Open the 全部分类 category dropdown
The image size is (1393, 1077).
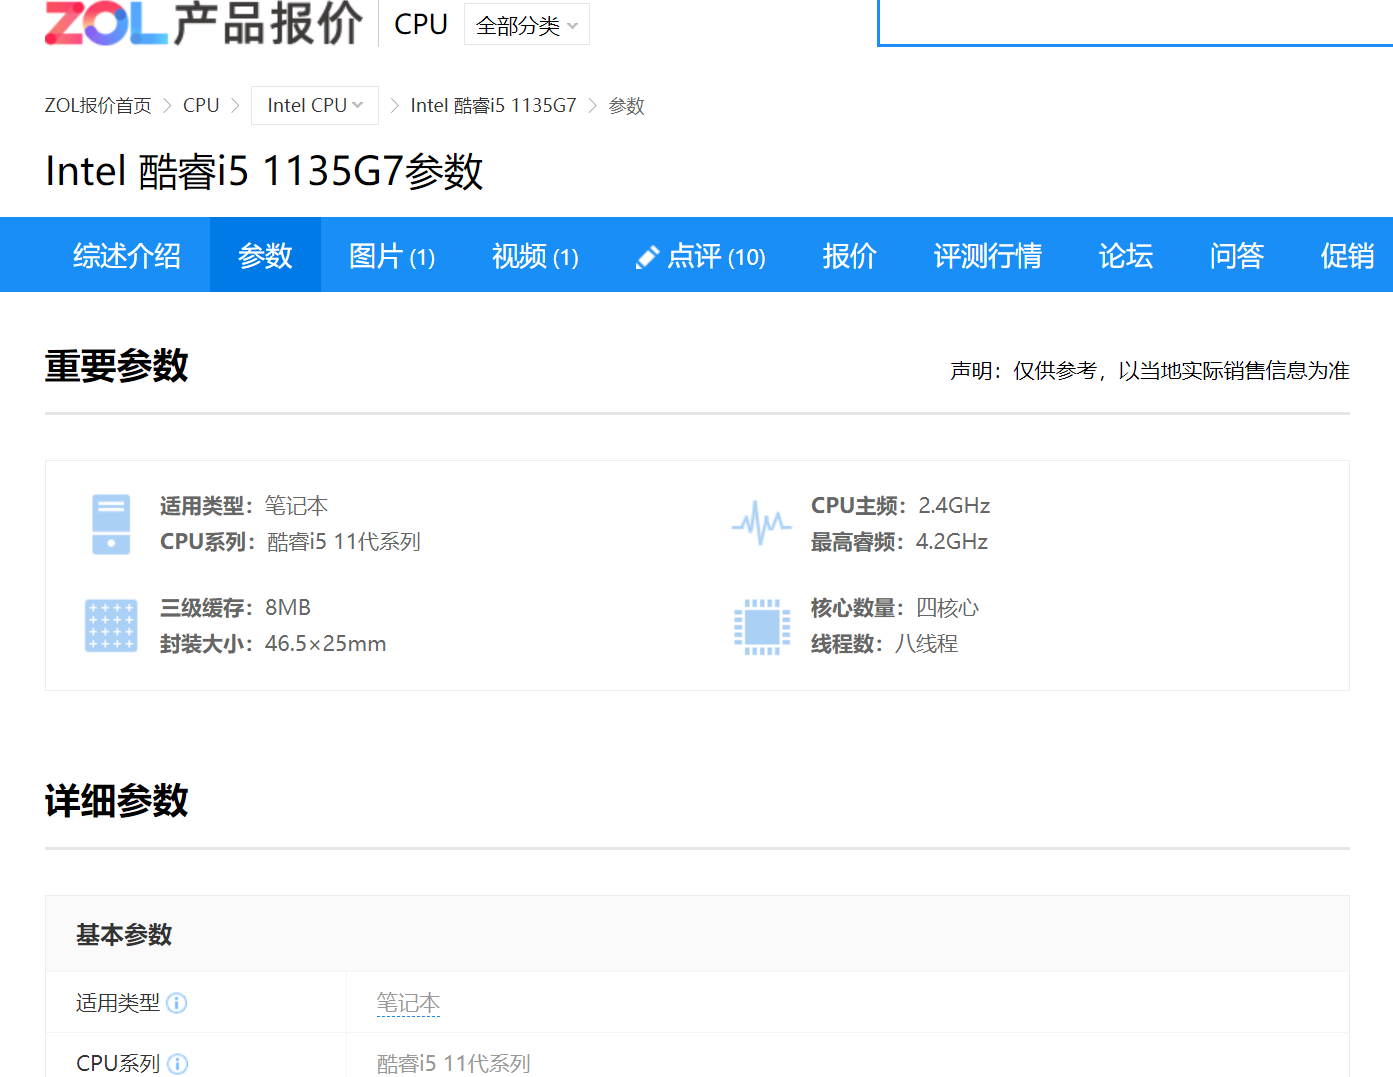527,25
